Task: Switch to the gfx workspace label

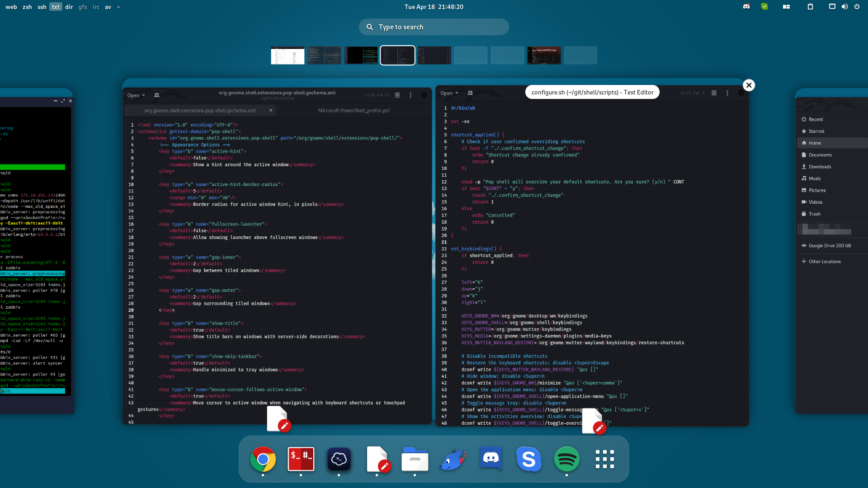Action: coord(82,7)
